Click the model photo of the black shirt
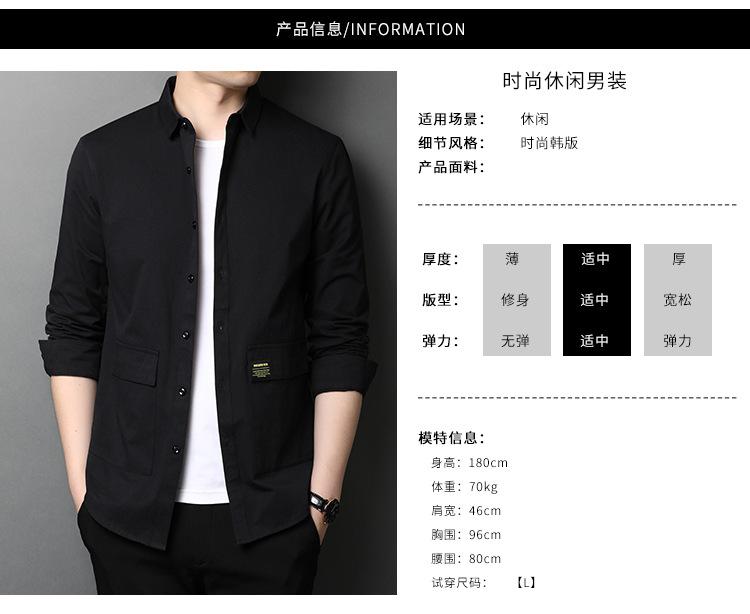 [198, 333]
